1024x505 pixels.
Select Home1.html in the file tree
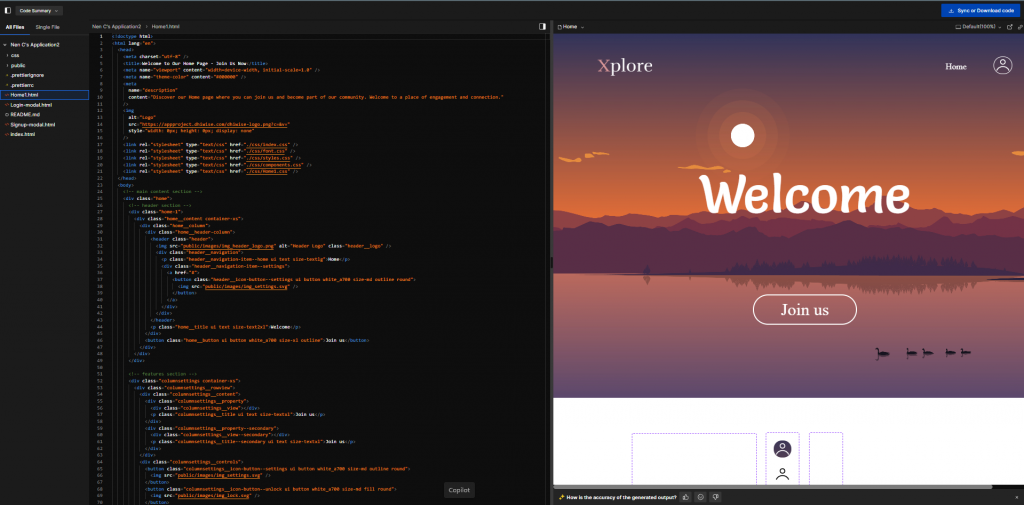click(x=44, y=95)
